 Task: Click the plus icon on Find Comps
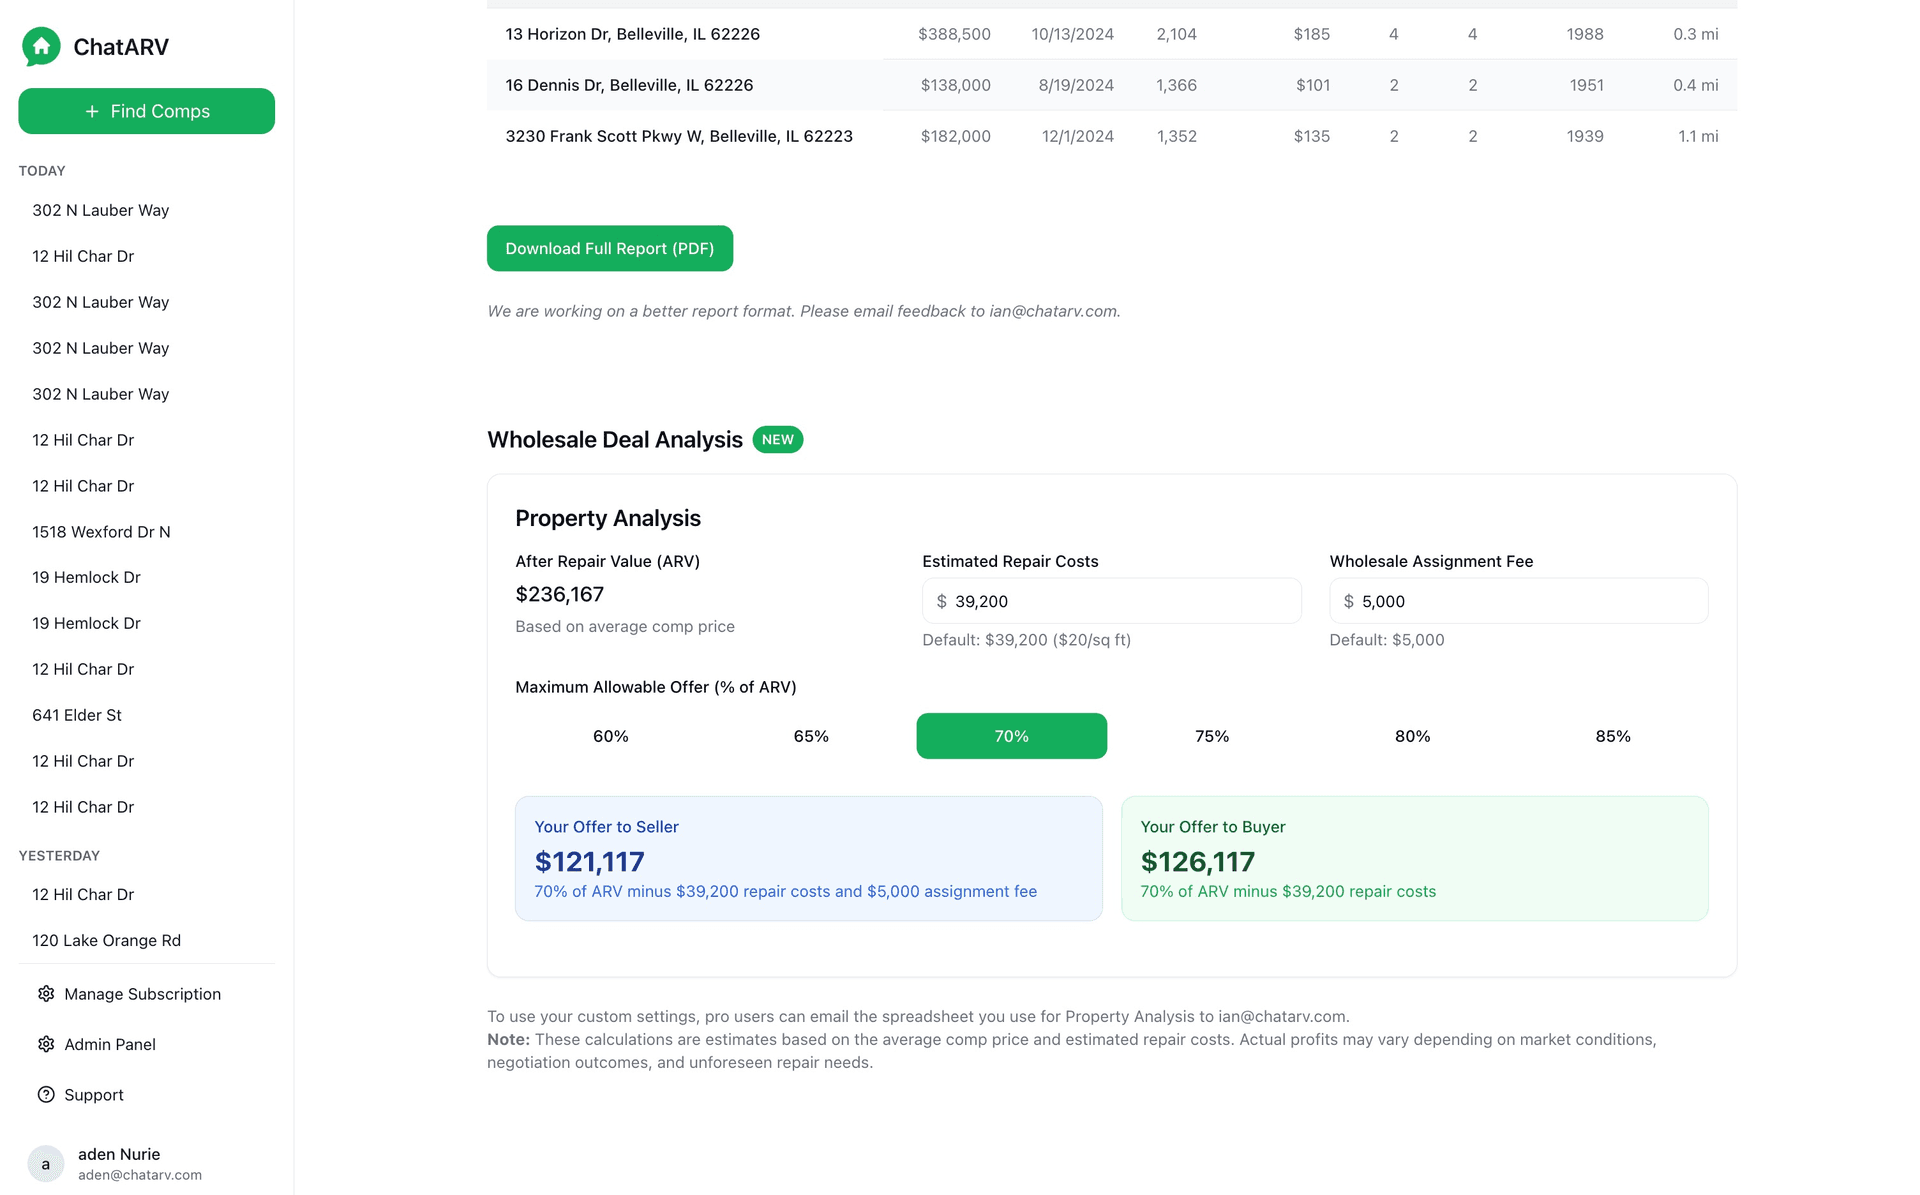point(92,111)
